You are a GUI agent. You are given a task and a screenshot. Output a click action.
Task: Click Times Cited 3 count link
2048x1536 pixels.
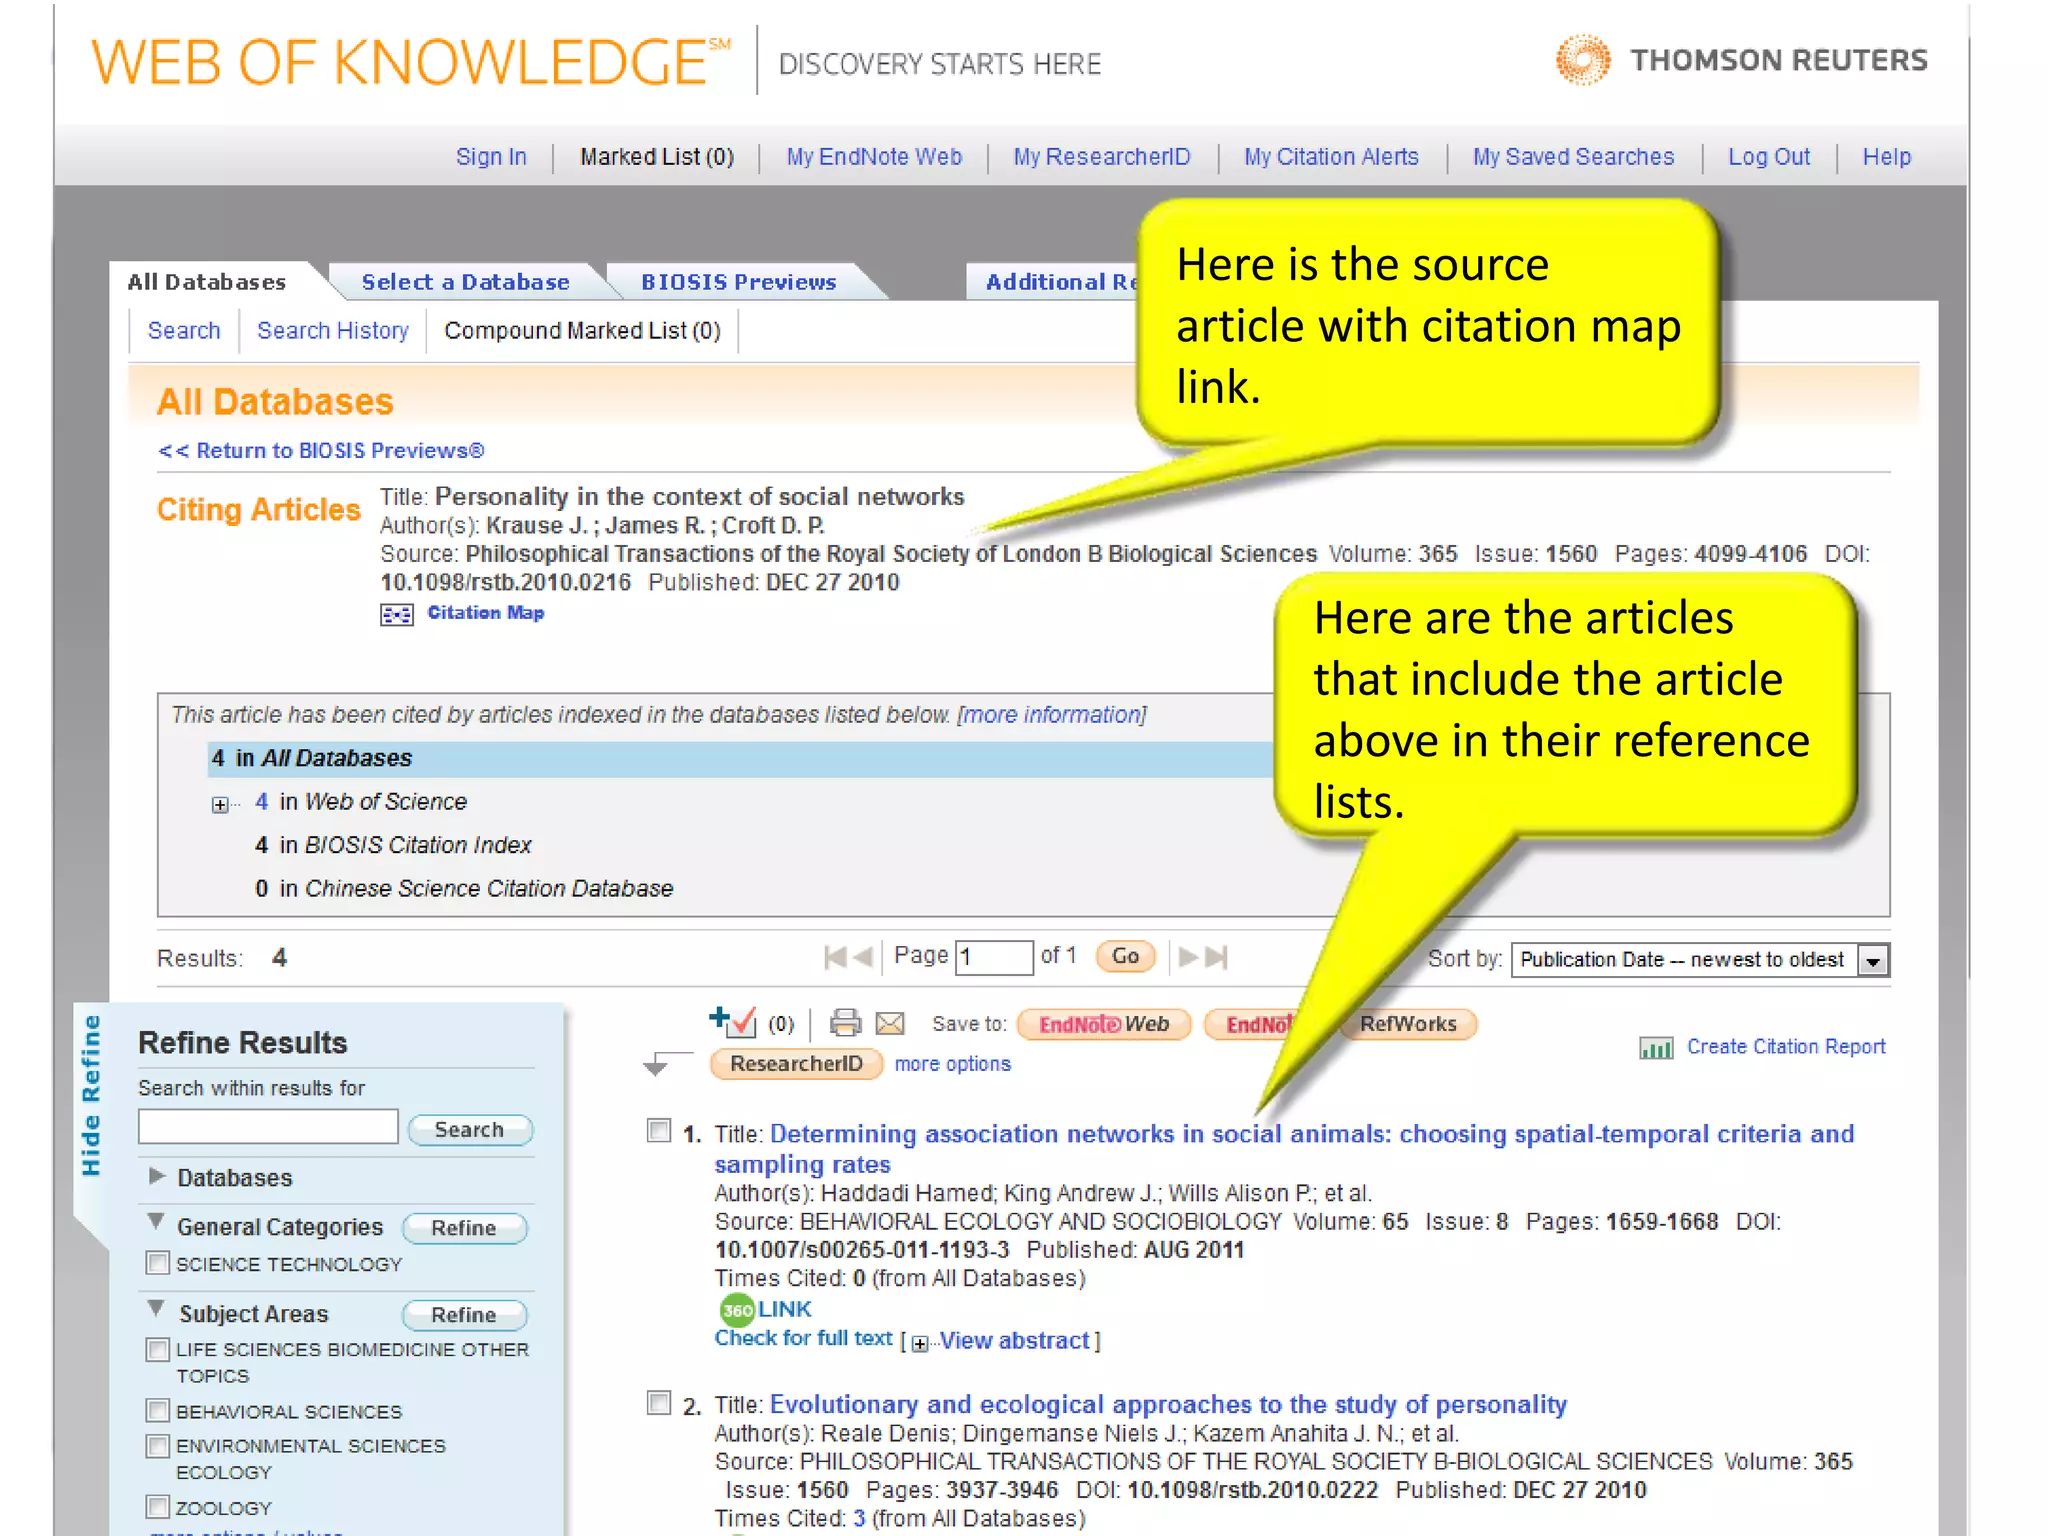(859, 1517)
